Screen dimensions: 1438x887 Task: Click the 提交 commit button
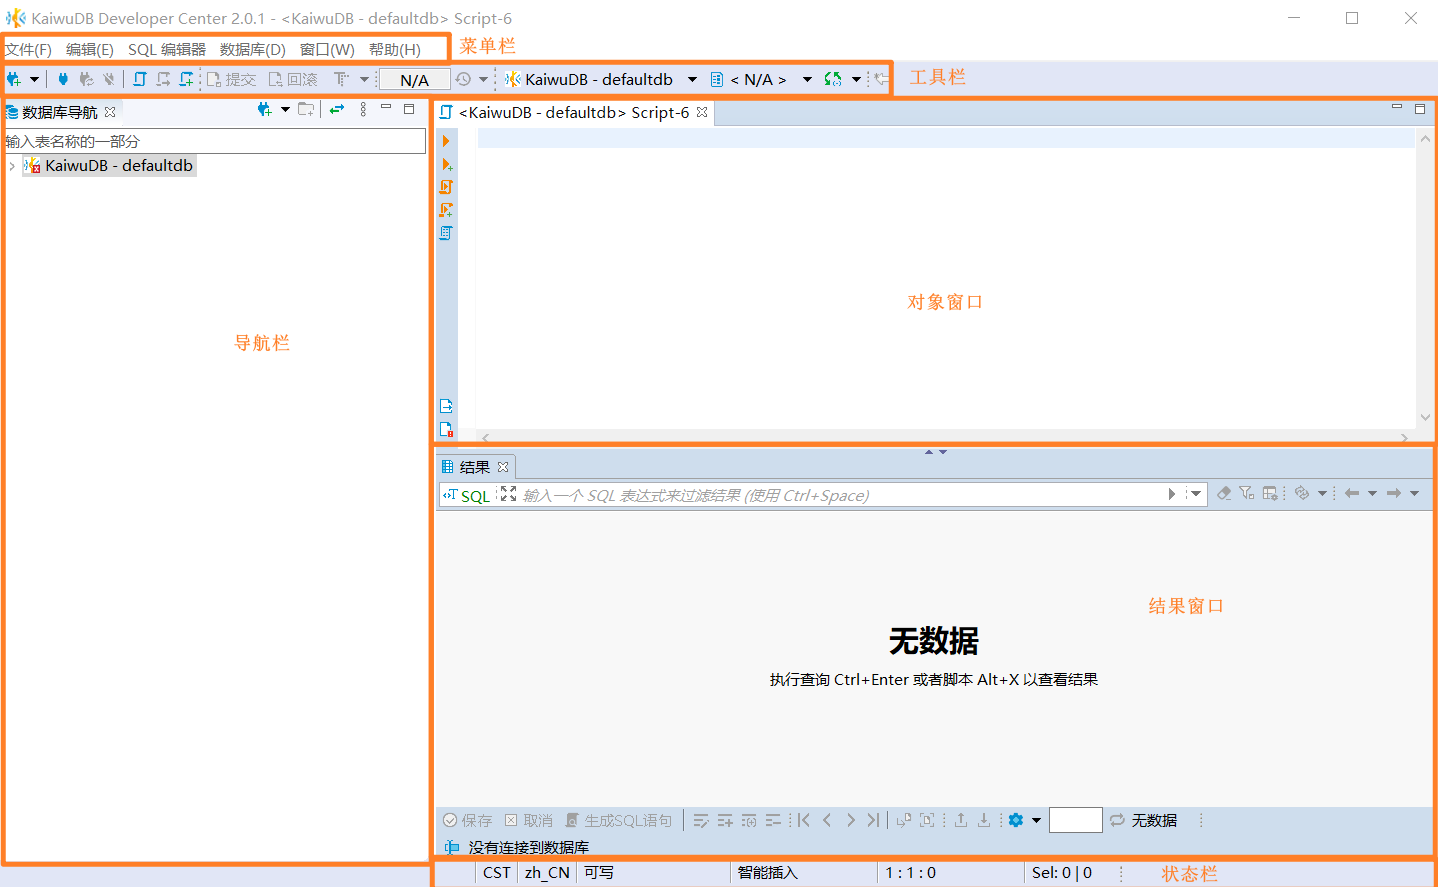click(231, 79)
